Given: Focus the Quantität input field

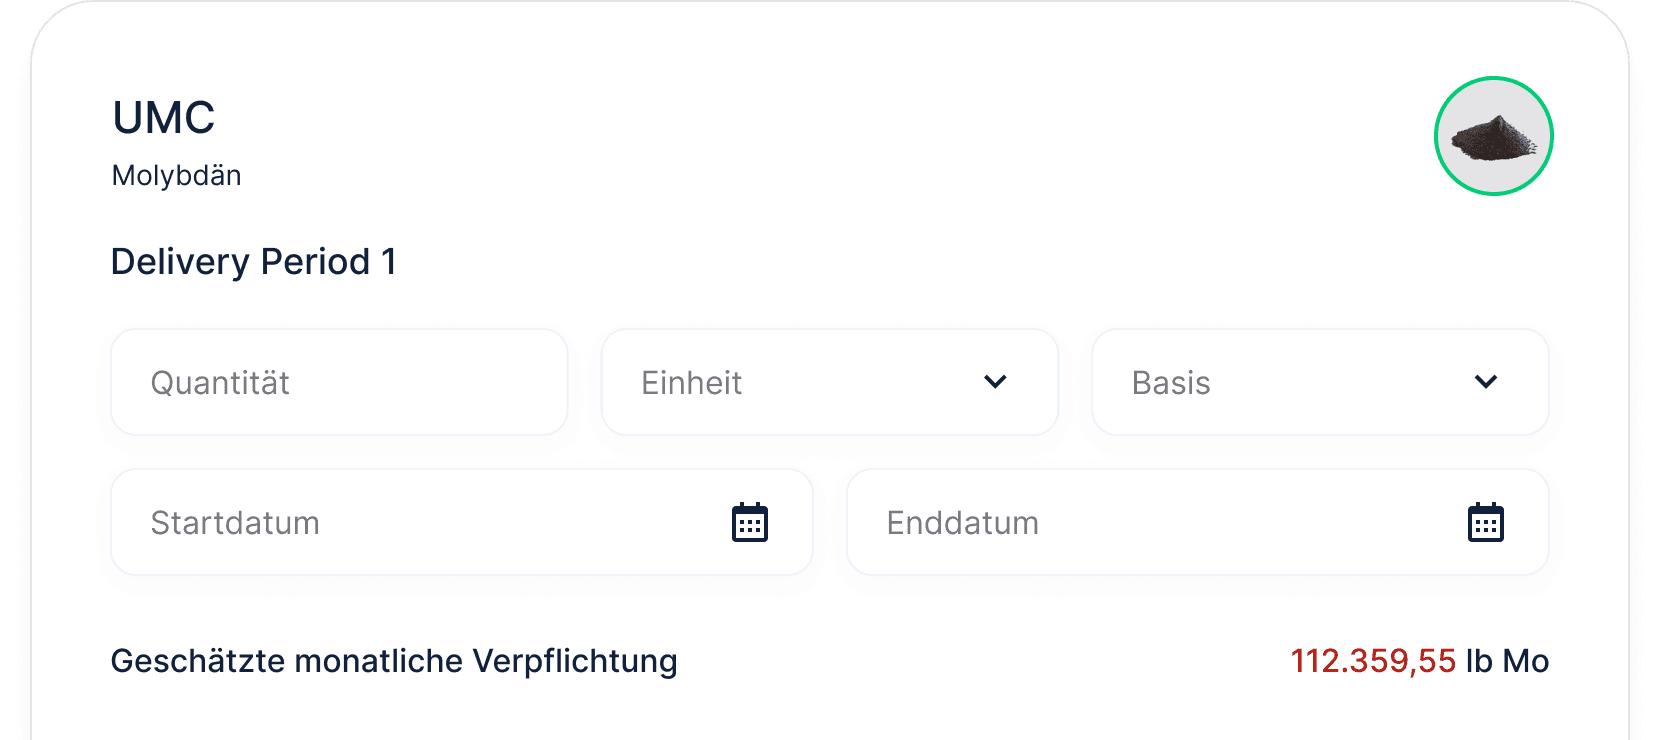Looking at the screenshot, I should point(339,383).
